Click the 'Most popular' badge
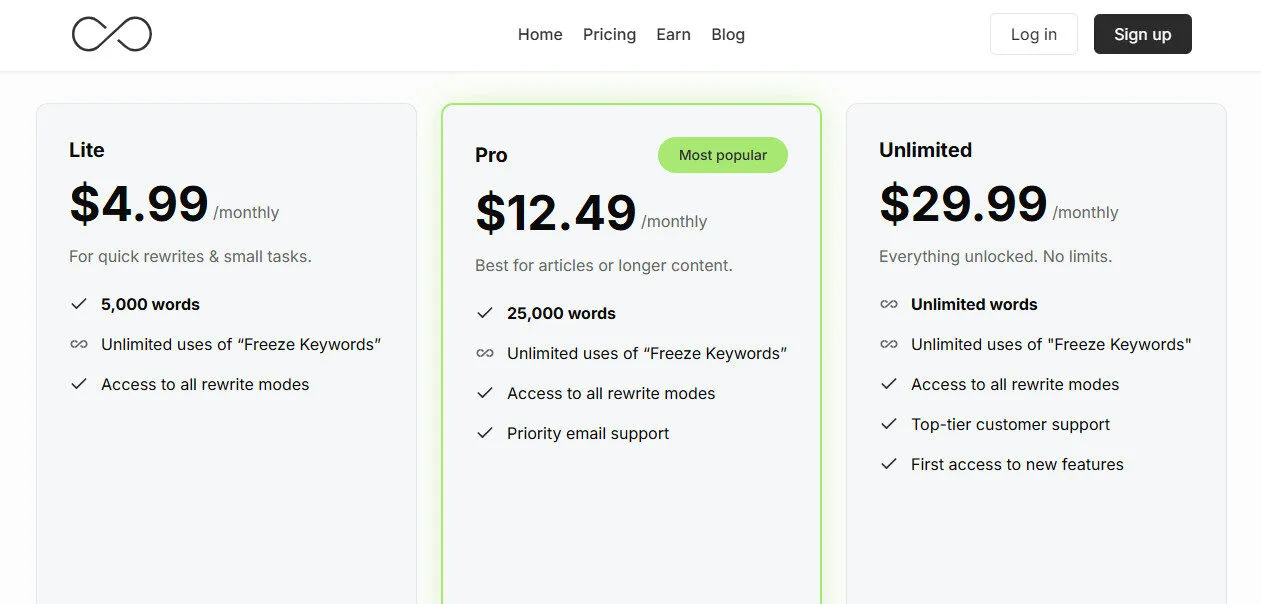The width and height of the screenshot is (1261, 604). tap(722, 155)
